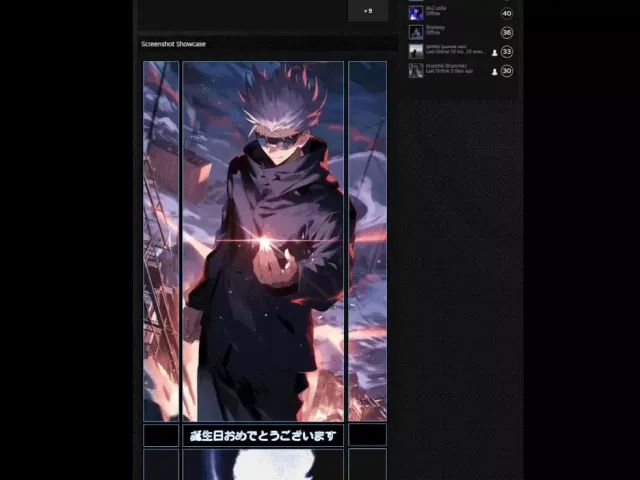Open the +9 more items tile
This screenshot has width=640, height=480.
pyautogui.click(x=368, y=11)
